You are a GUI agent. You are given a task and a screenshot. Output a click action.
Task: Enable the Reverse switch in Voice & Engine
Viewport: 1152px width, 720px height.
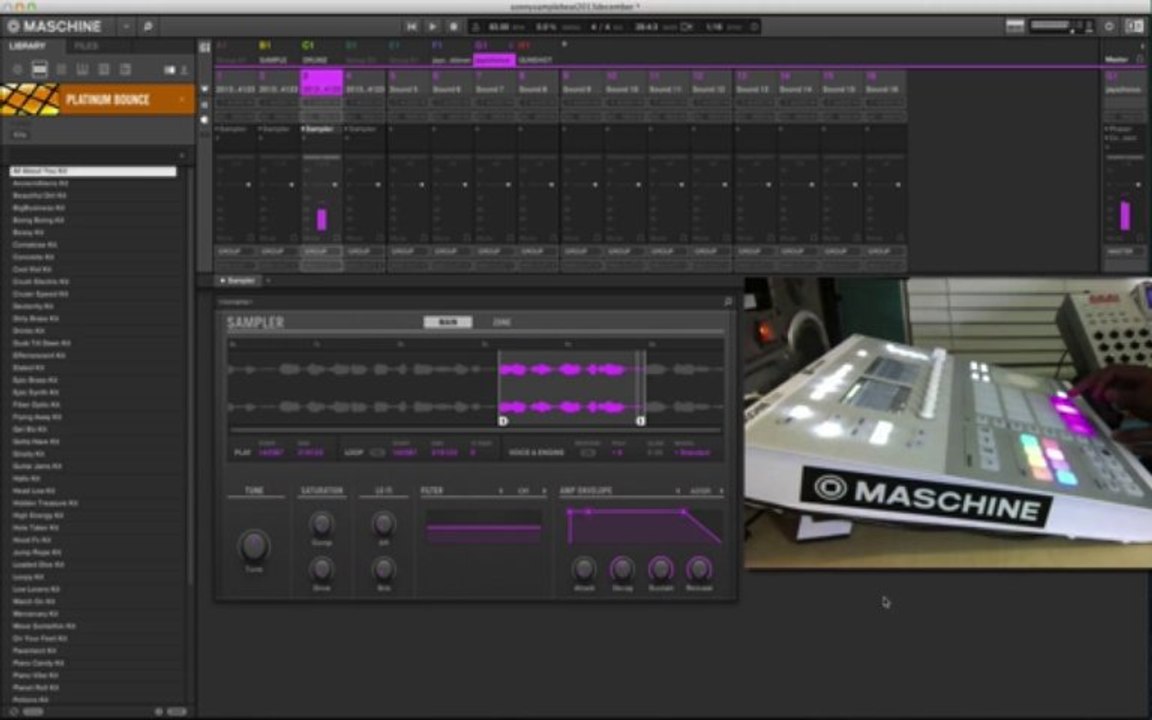[x=588, y=453]
